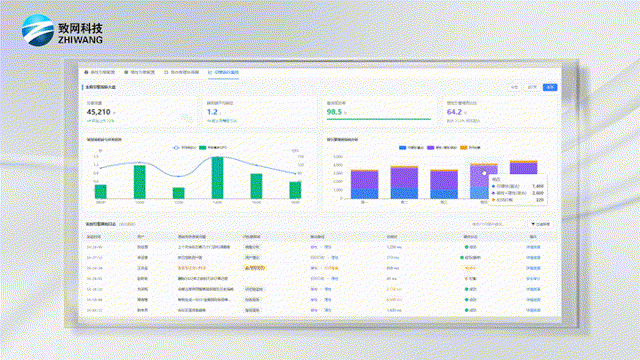Click the purple 64.2 metric value
This screenshot has height=360, width=640.
(x=454, y=112)
